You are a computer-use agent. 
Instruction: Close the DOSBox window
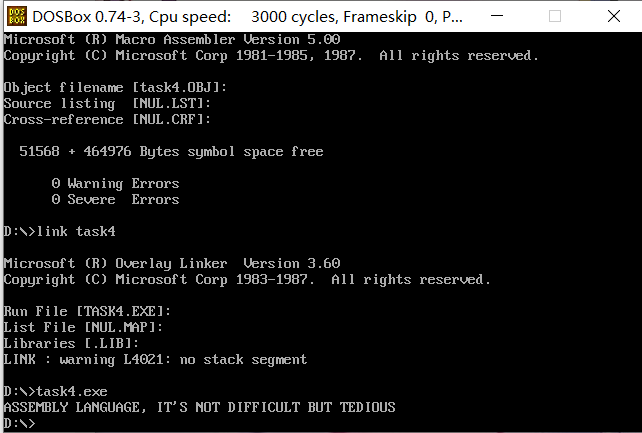pyautogui.click(x=613, y=16)
